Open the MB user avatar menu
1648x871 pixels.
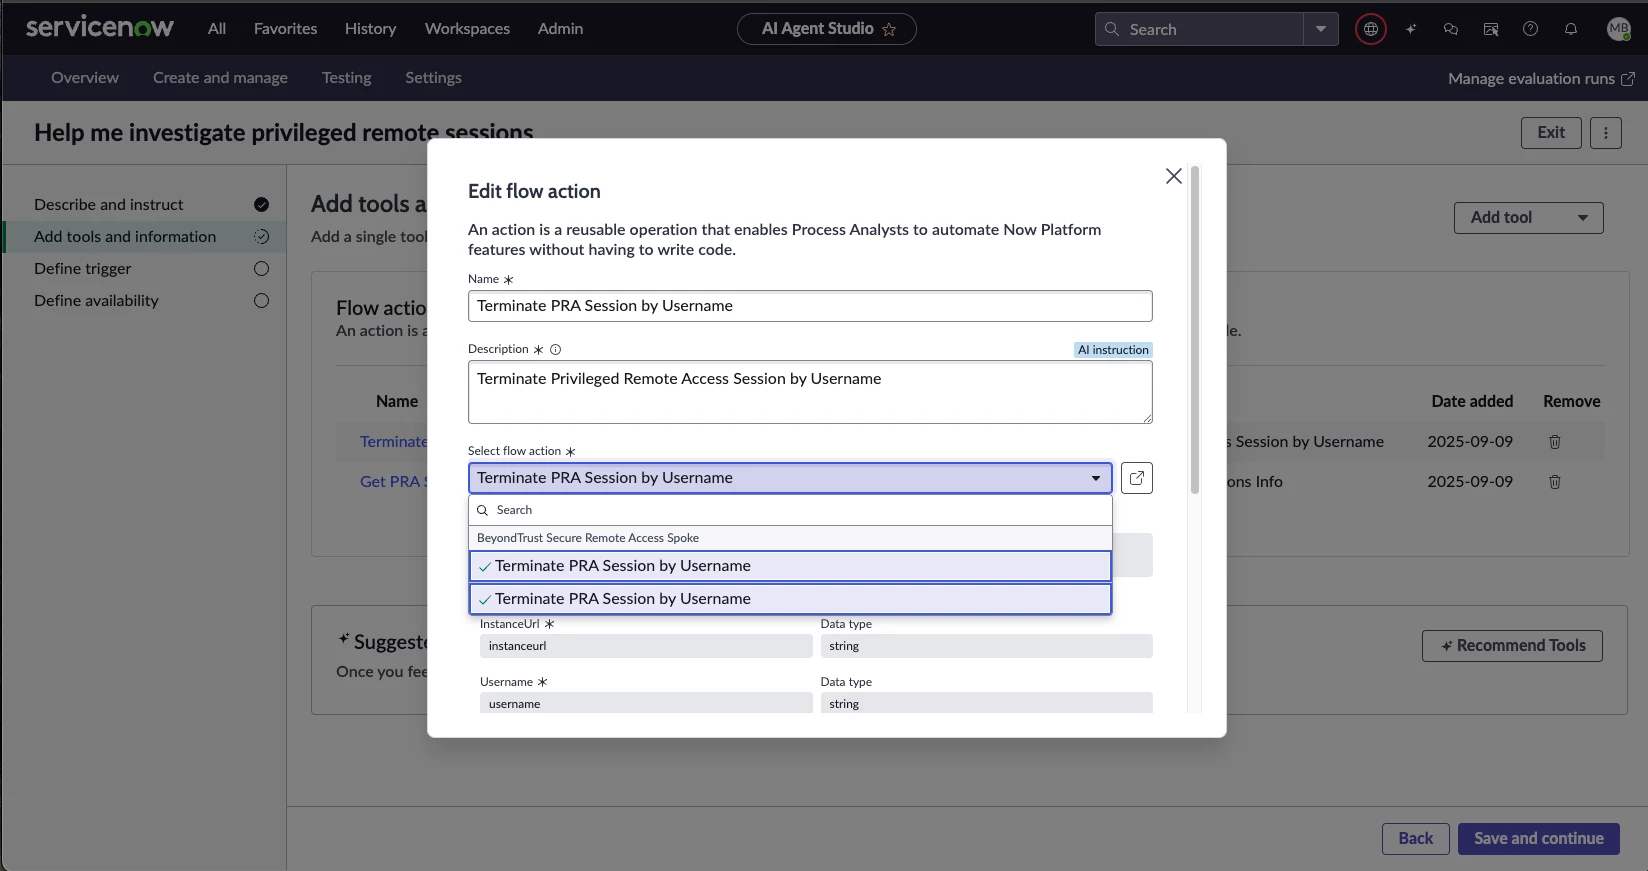click(x=1619, y=29)
